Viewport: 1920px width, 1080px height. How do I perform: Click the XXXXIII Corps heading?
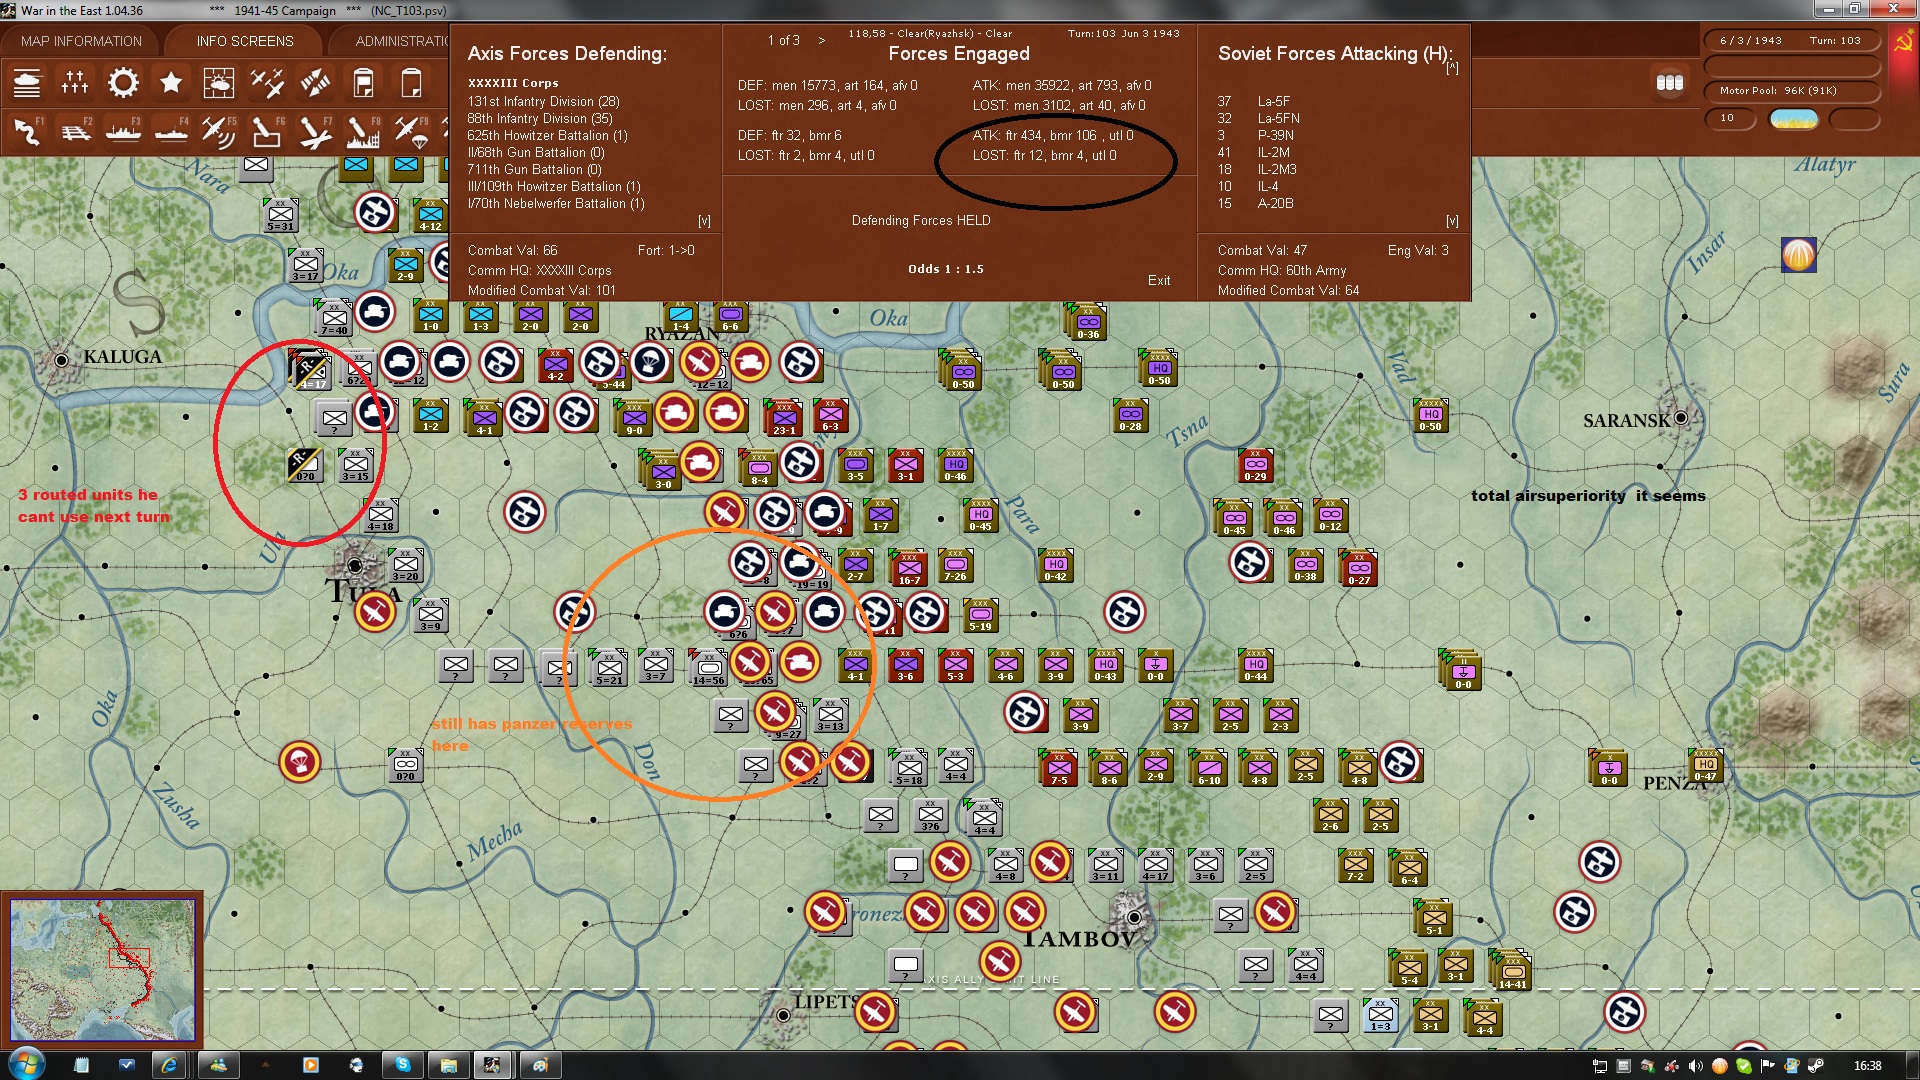513,84
